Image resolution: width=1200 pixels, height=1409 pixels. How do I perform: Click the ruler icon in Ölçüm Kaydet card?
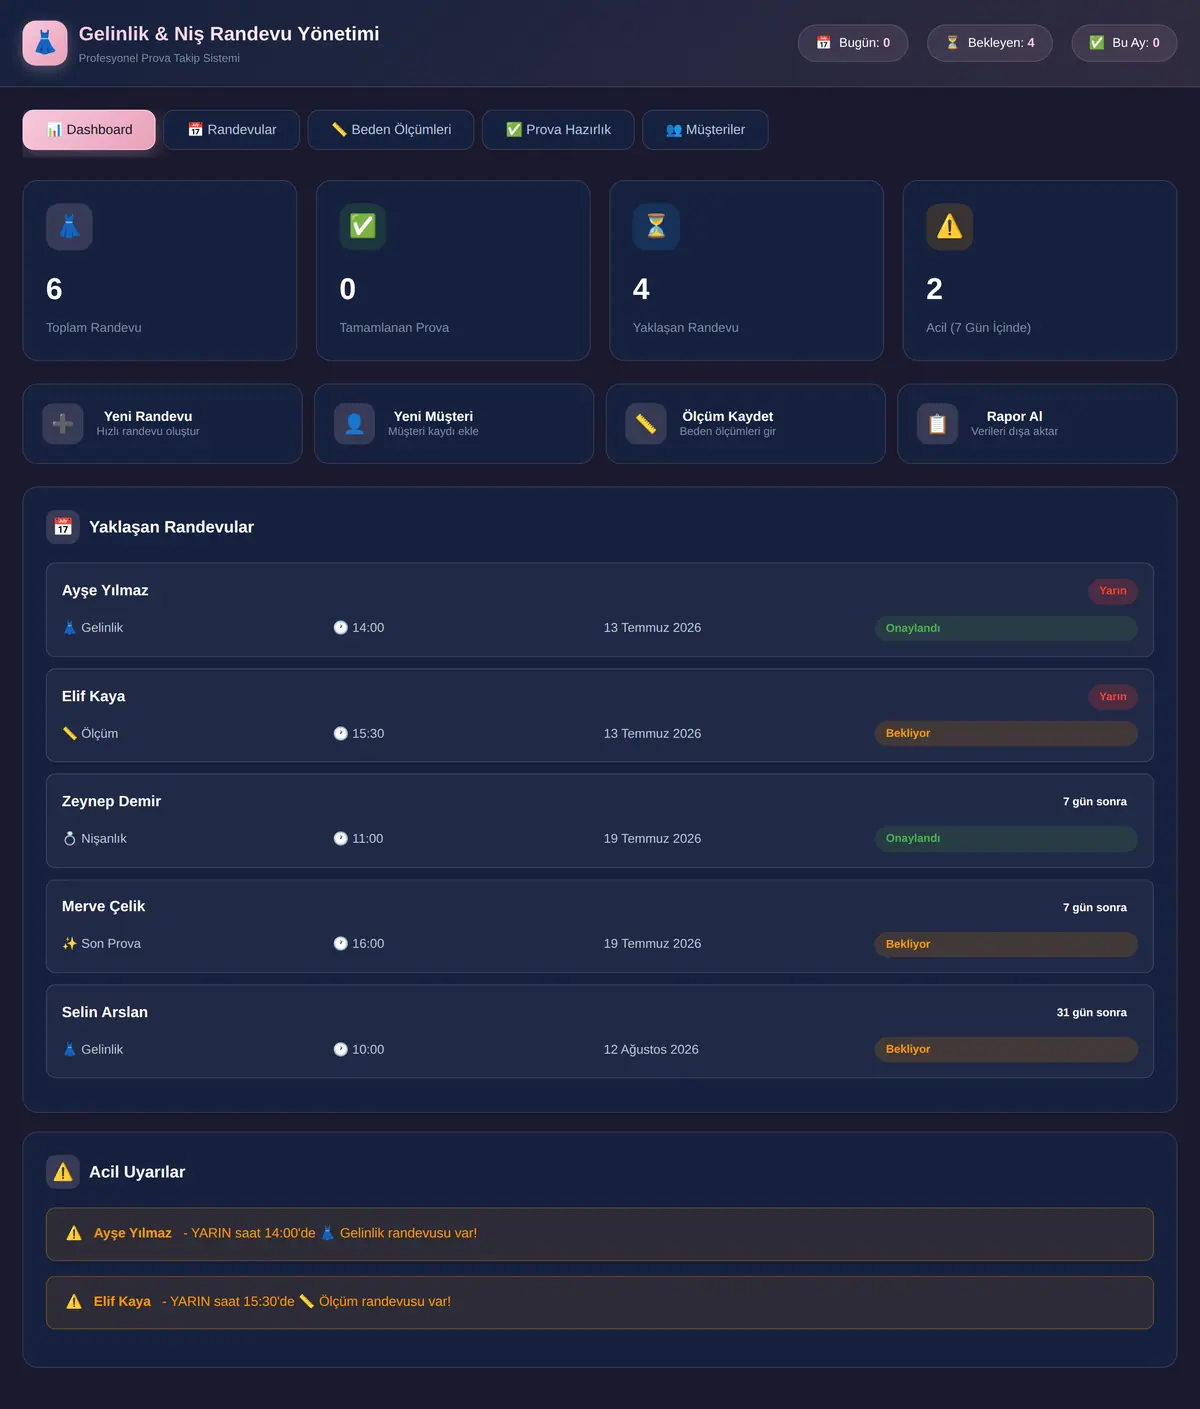point(646,424)
